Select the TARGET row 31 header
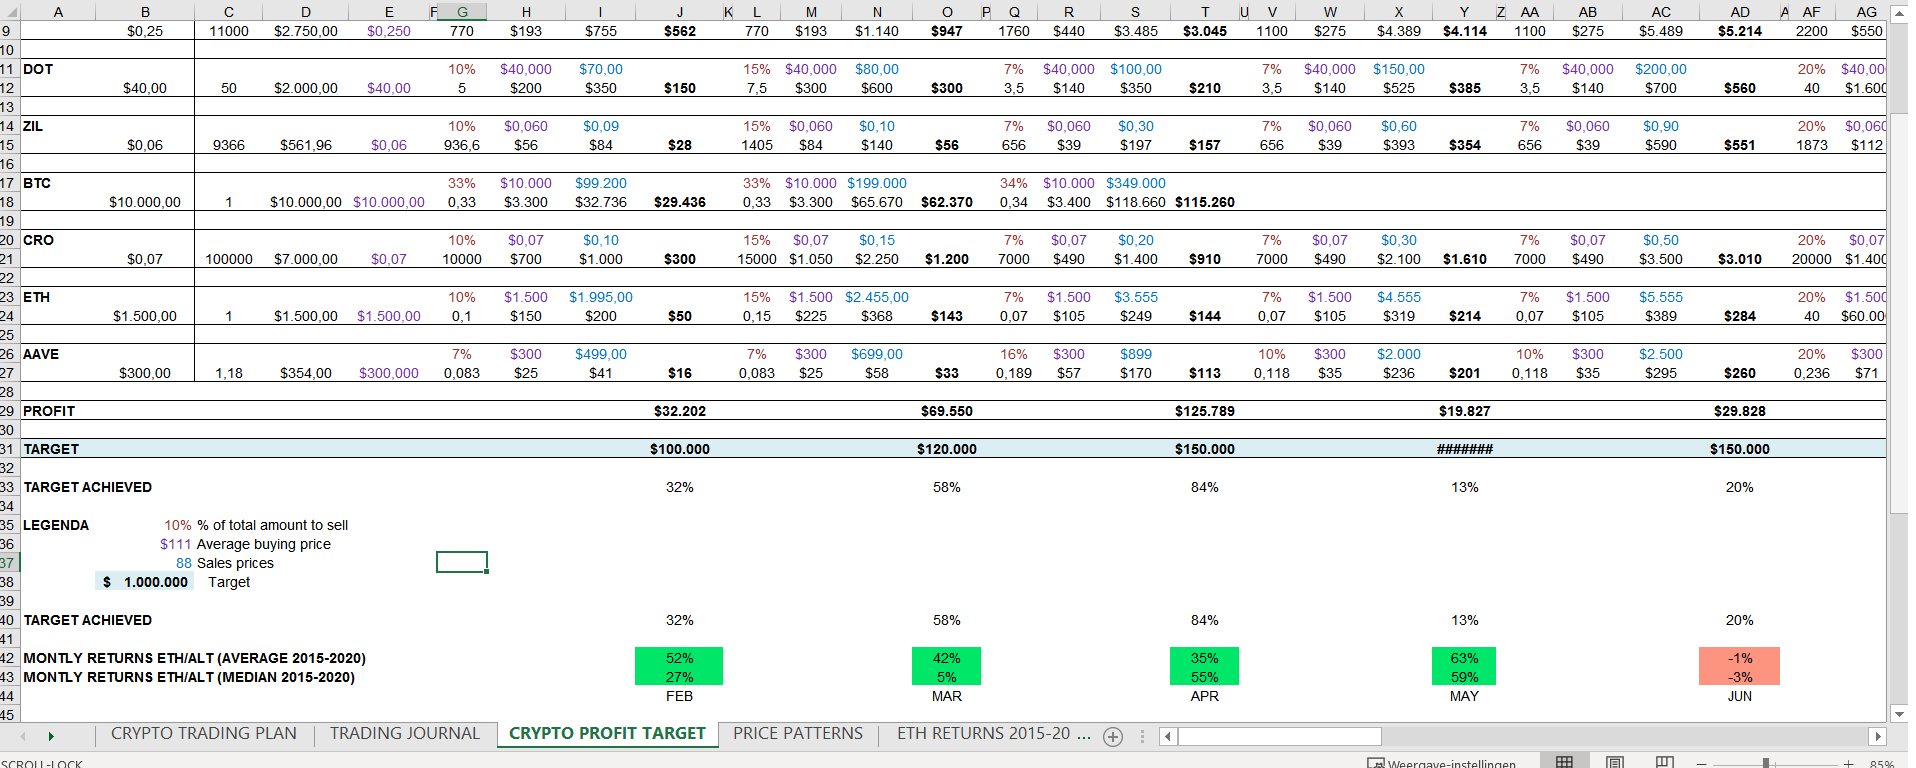Screen dimensions: 1916x768 coord(8,449)
